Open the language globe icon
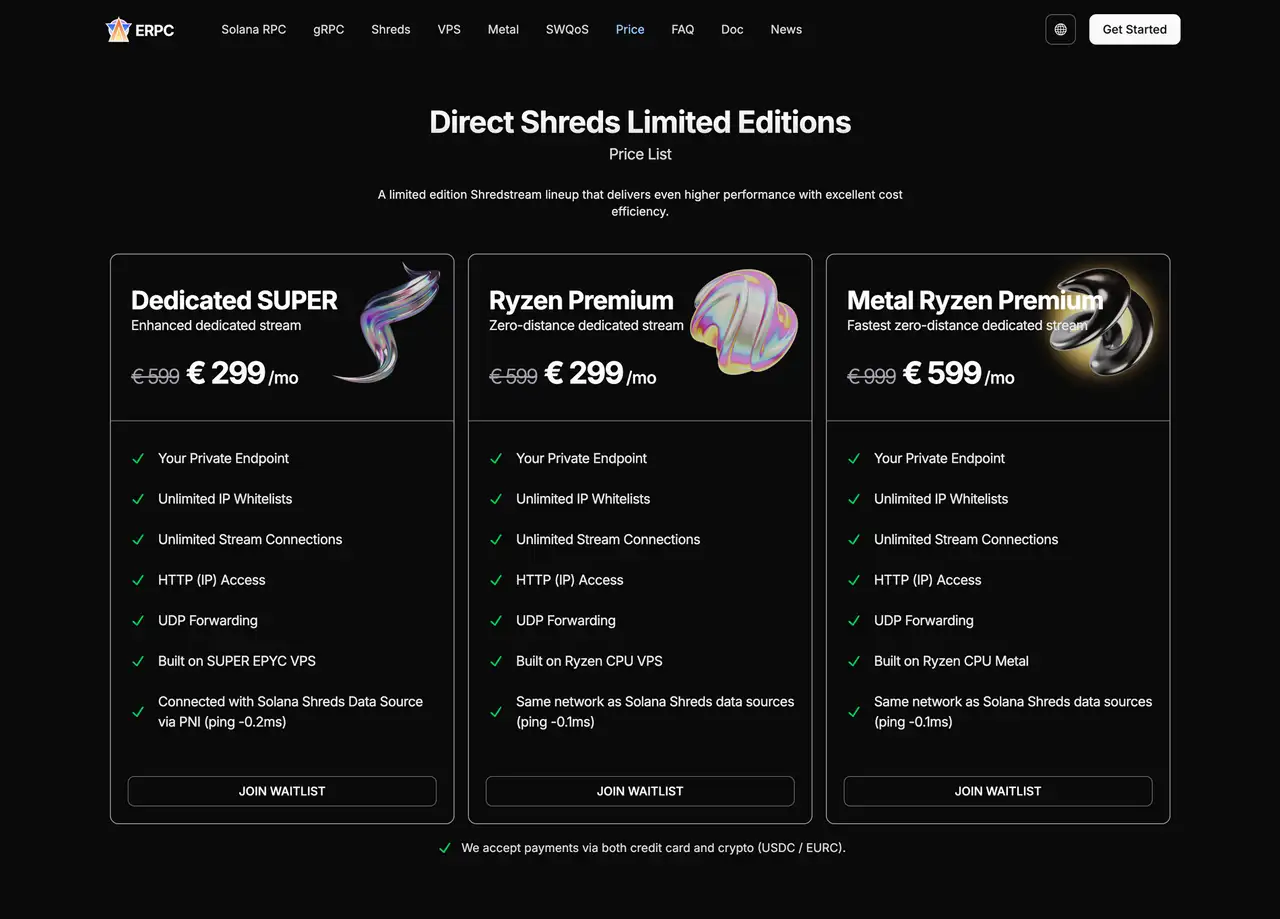The image size is (1280, 919). tap(1060, 29)
